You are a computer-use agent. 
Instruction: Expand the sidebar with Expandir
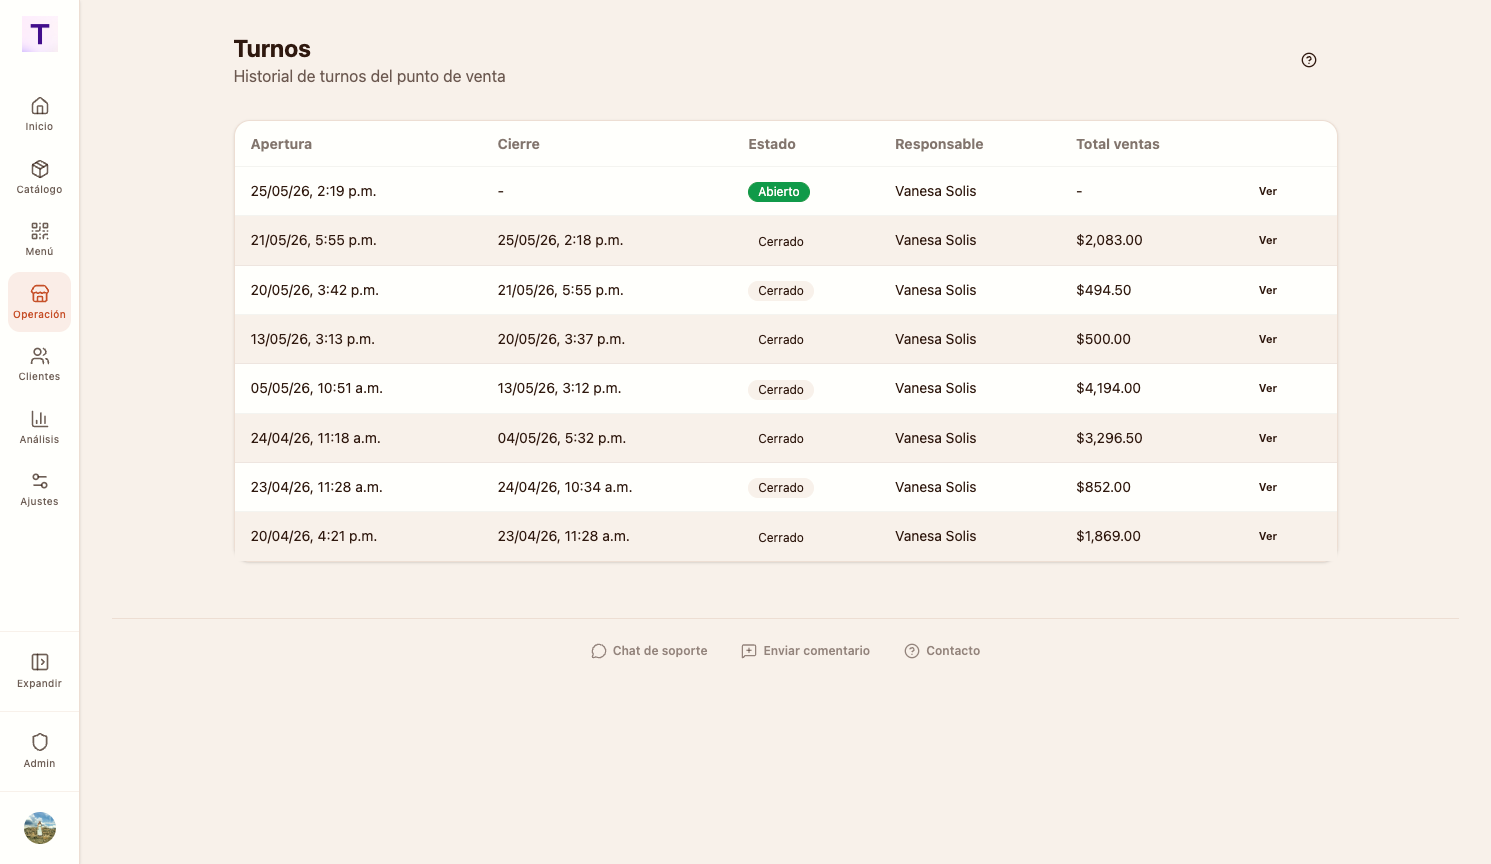coord(40,671)
